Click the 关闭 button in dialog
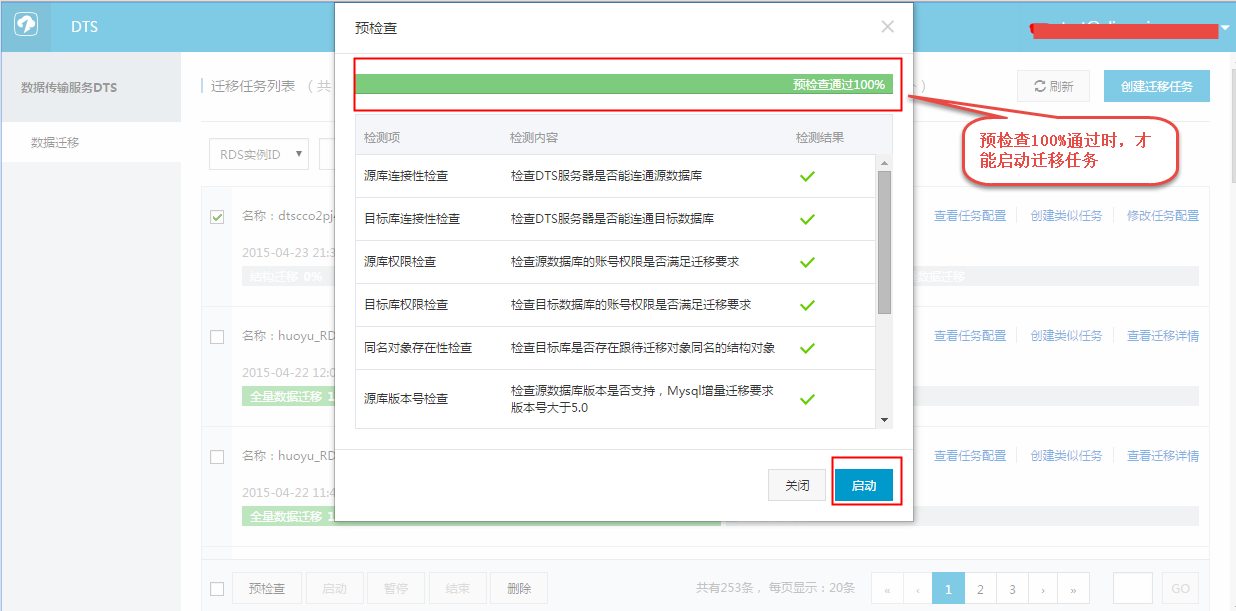 coord(797,486)
